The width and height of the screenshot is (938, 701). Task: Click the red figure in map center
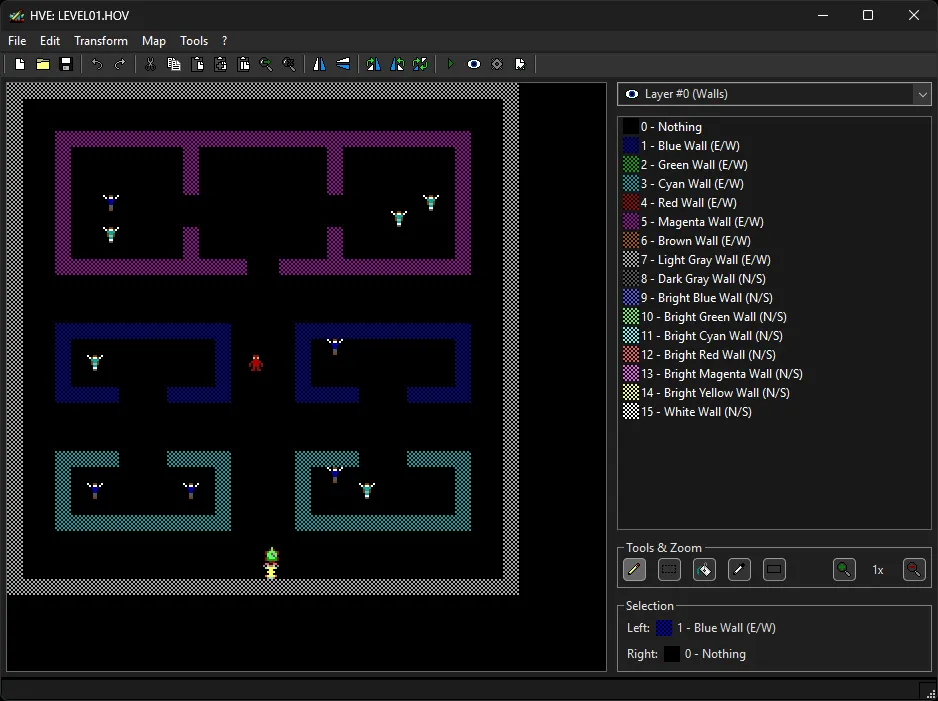click(x=256, y=362)
